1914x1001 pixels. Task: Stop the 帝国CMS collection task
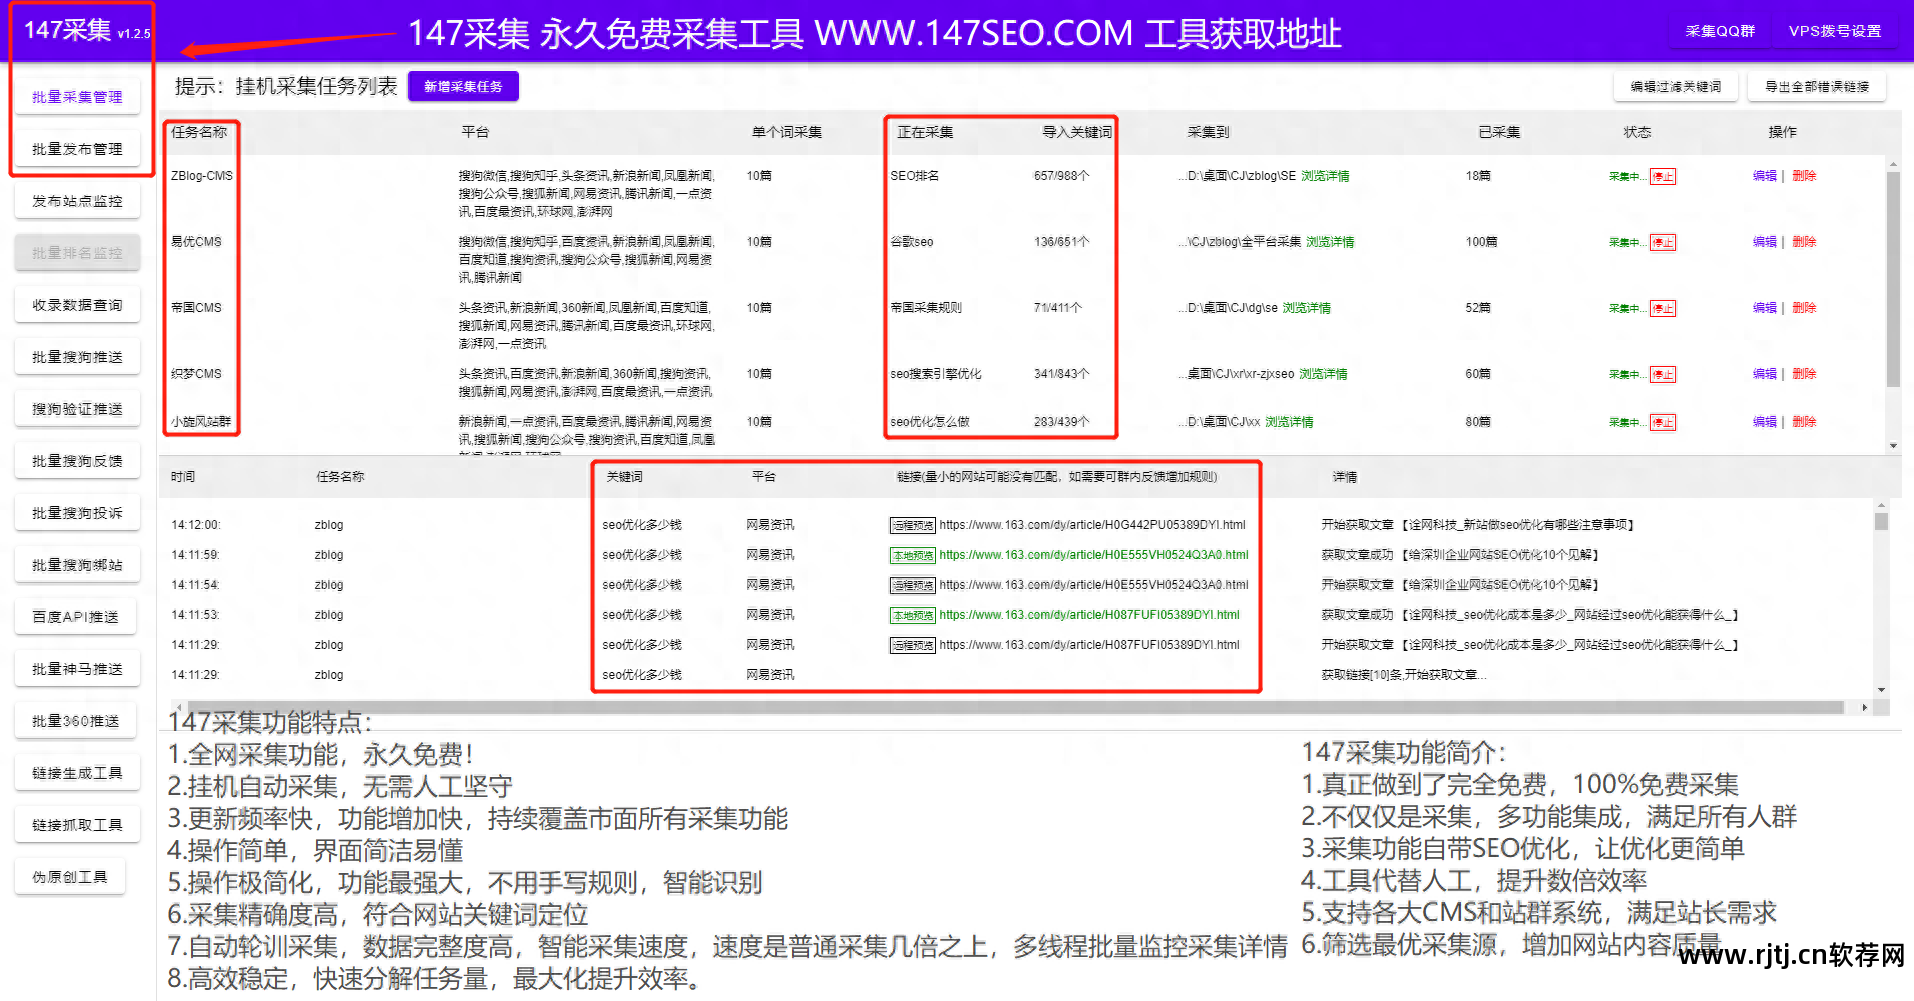(1663, 307)
